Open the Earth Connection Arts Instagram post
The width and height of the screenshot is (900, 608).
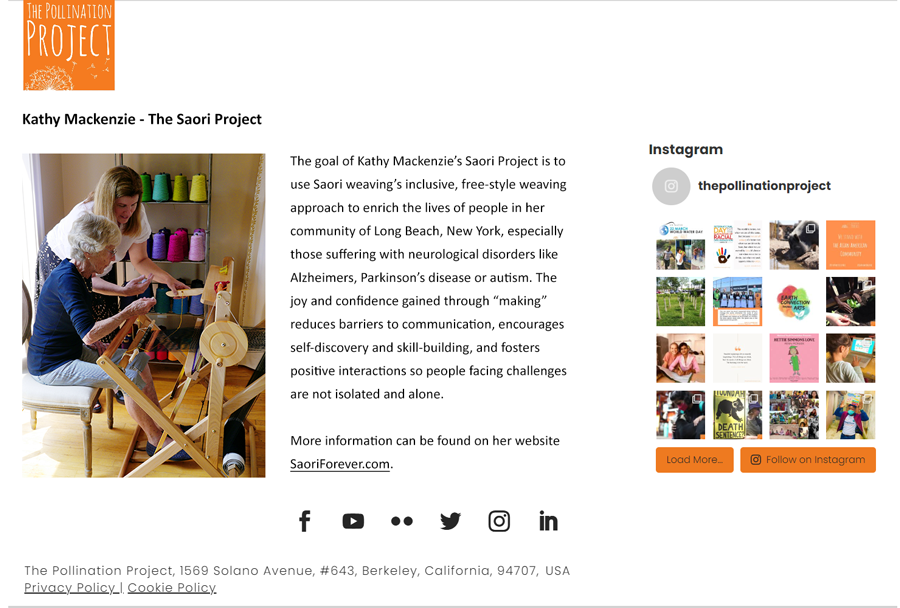794,301
